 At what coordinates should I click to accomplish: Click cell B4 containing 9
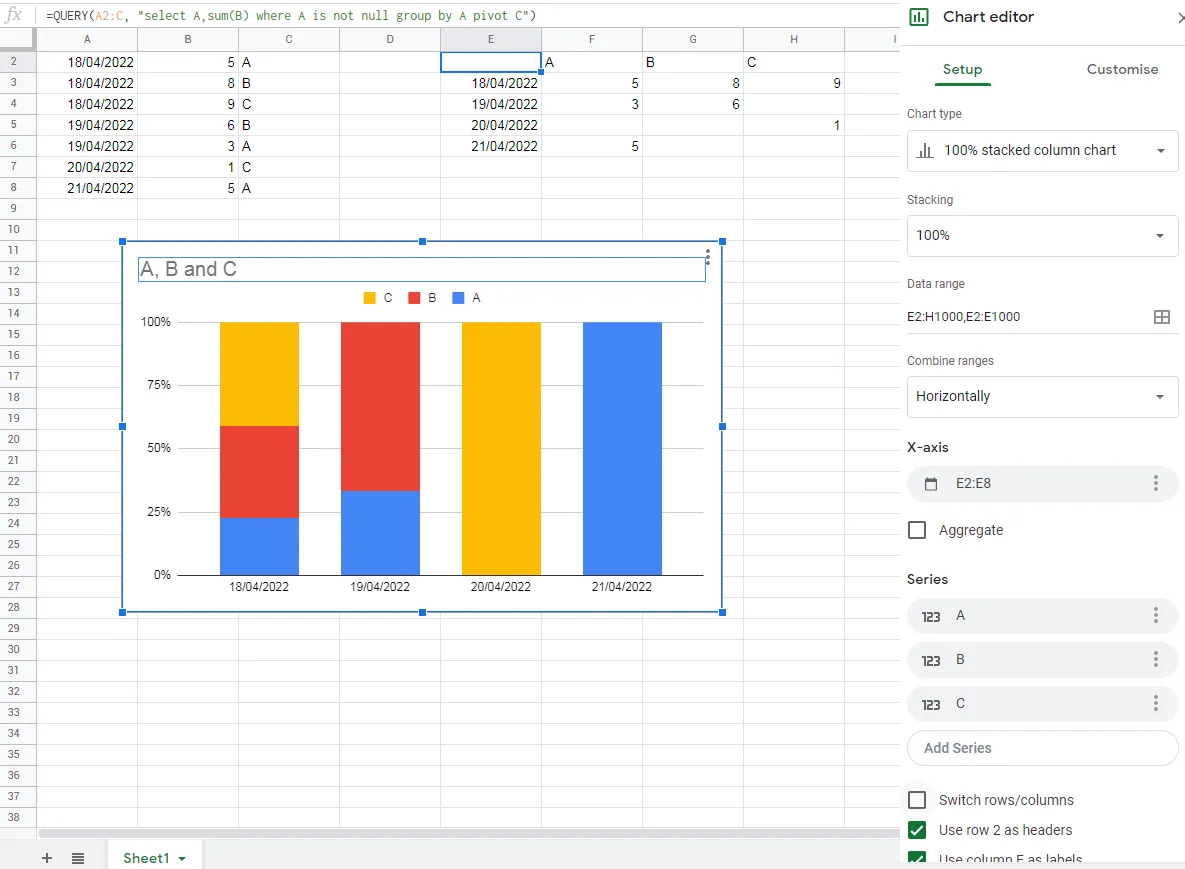[187, 104]
